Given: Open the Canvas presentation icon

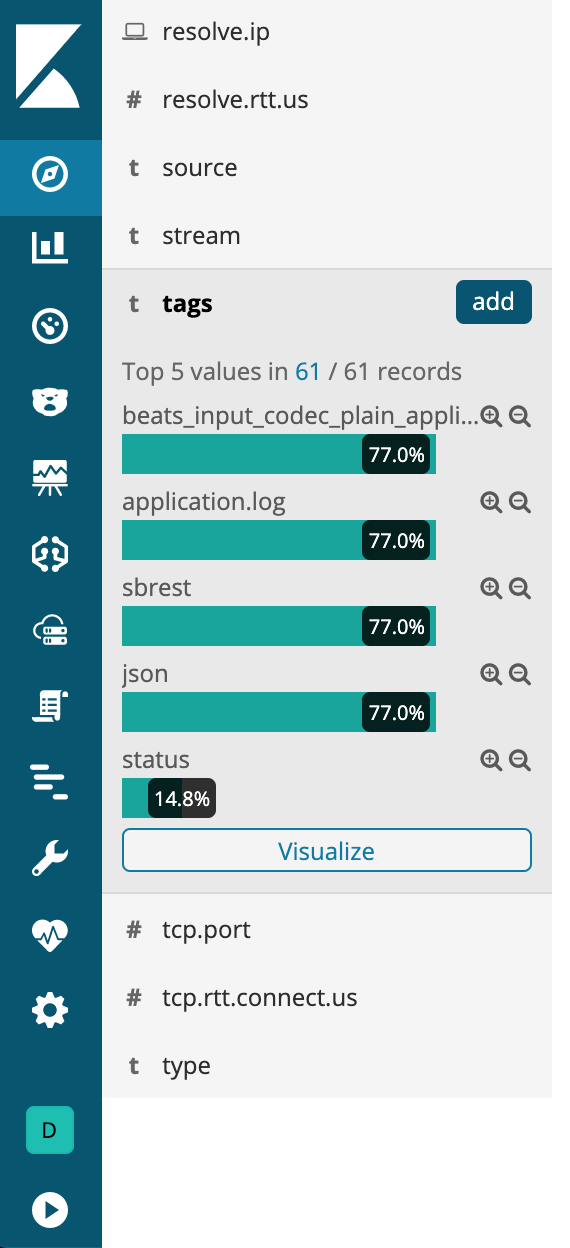Looking at the screenshot, I should pos(50,478).
